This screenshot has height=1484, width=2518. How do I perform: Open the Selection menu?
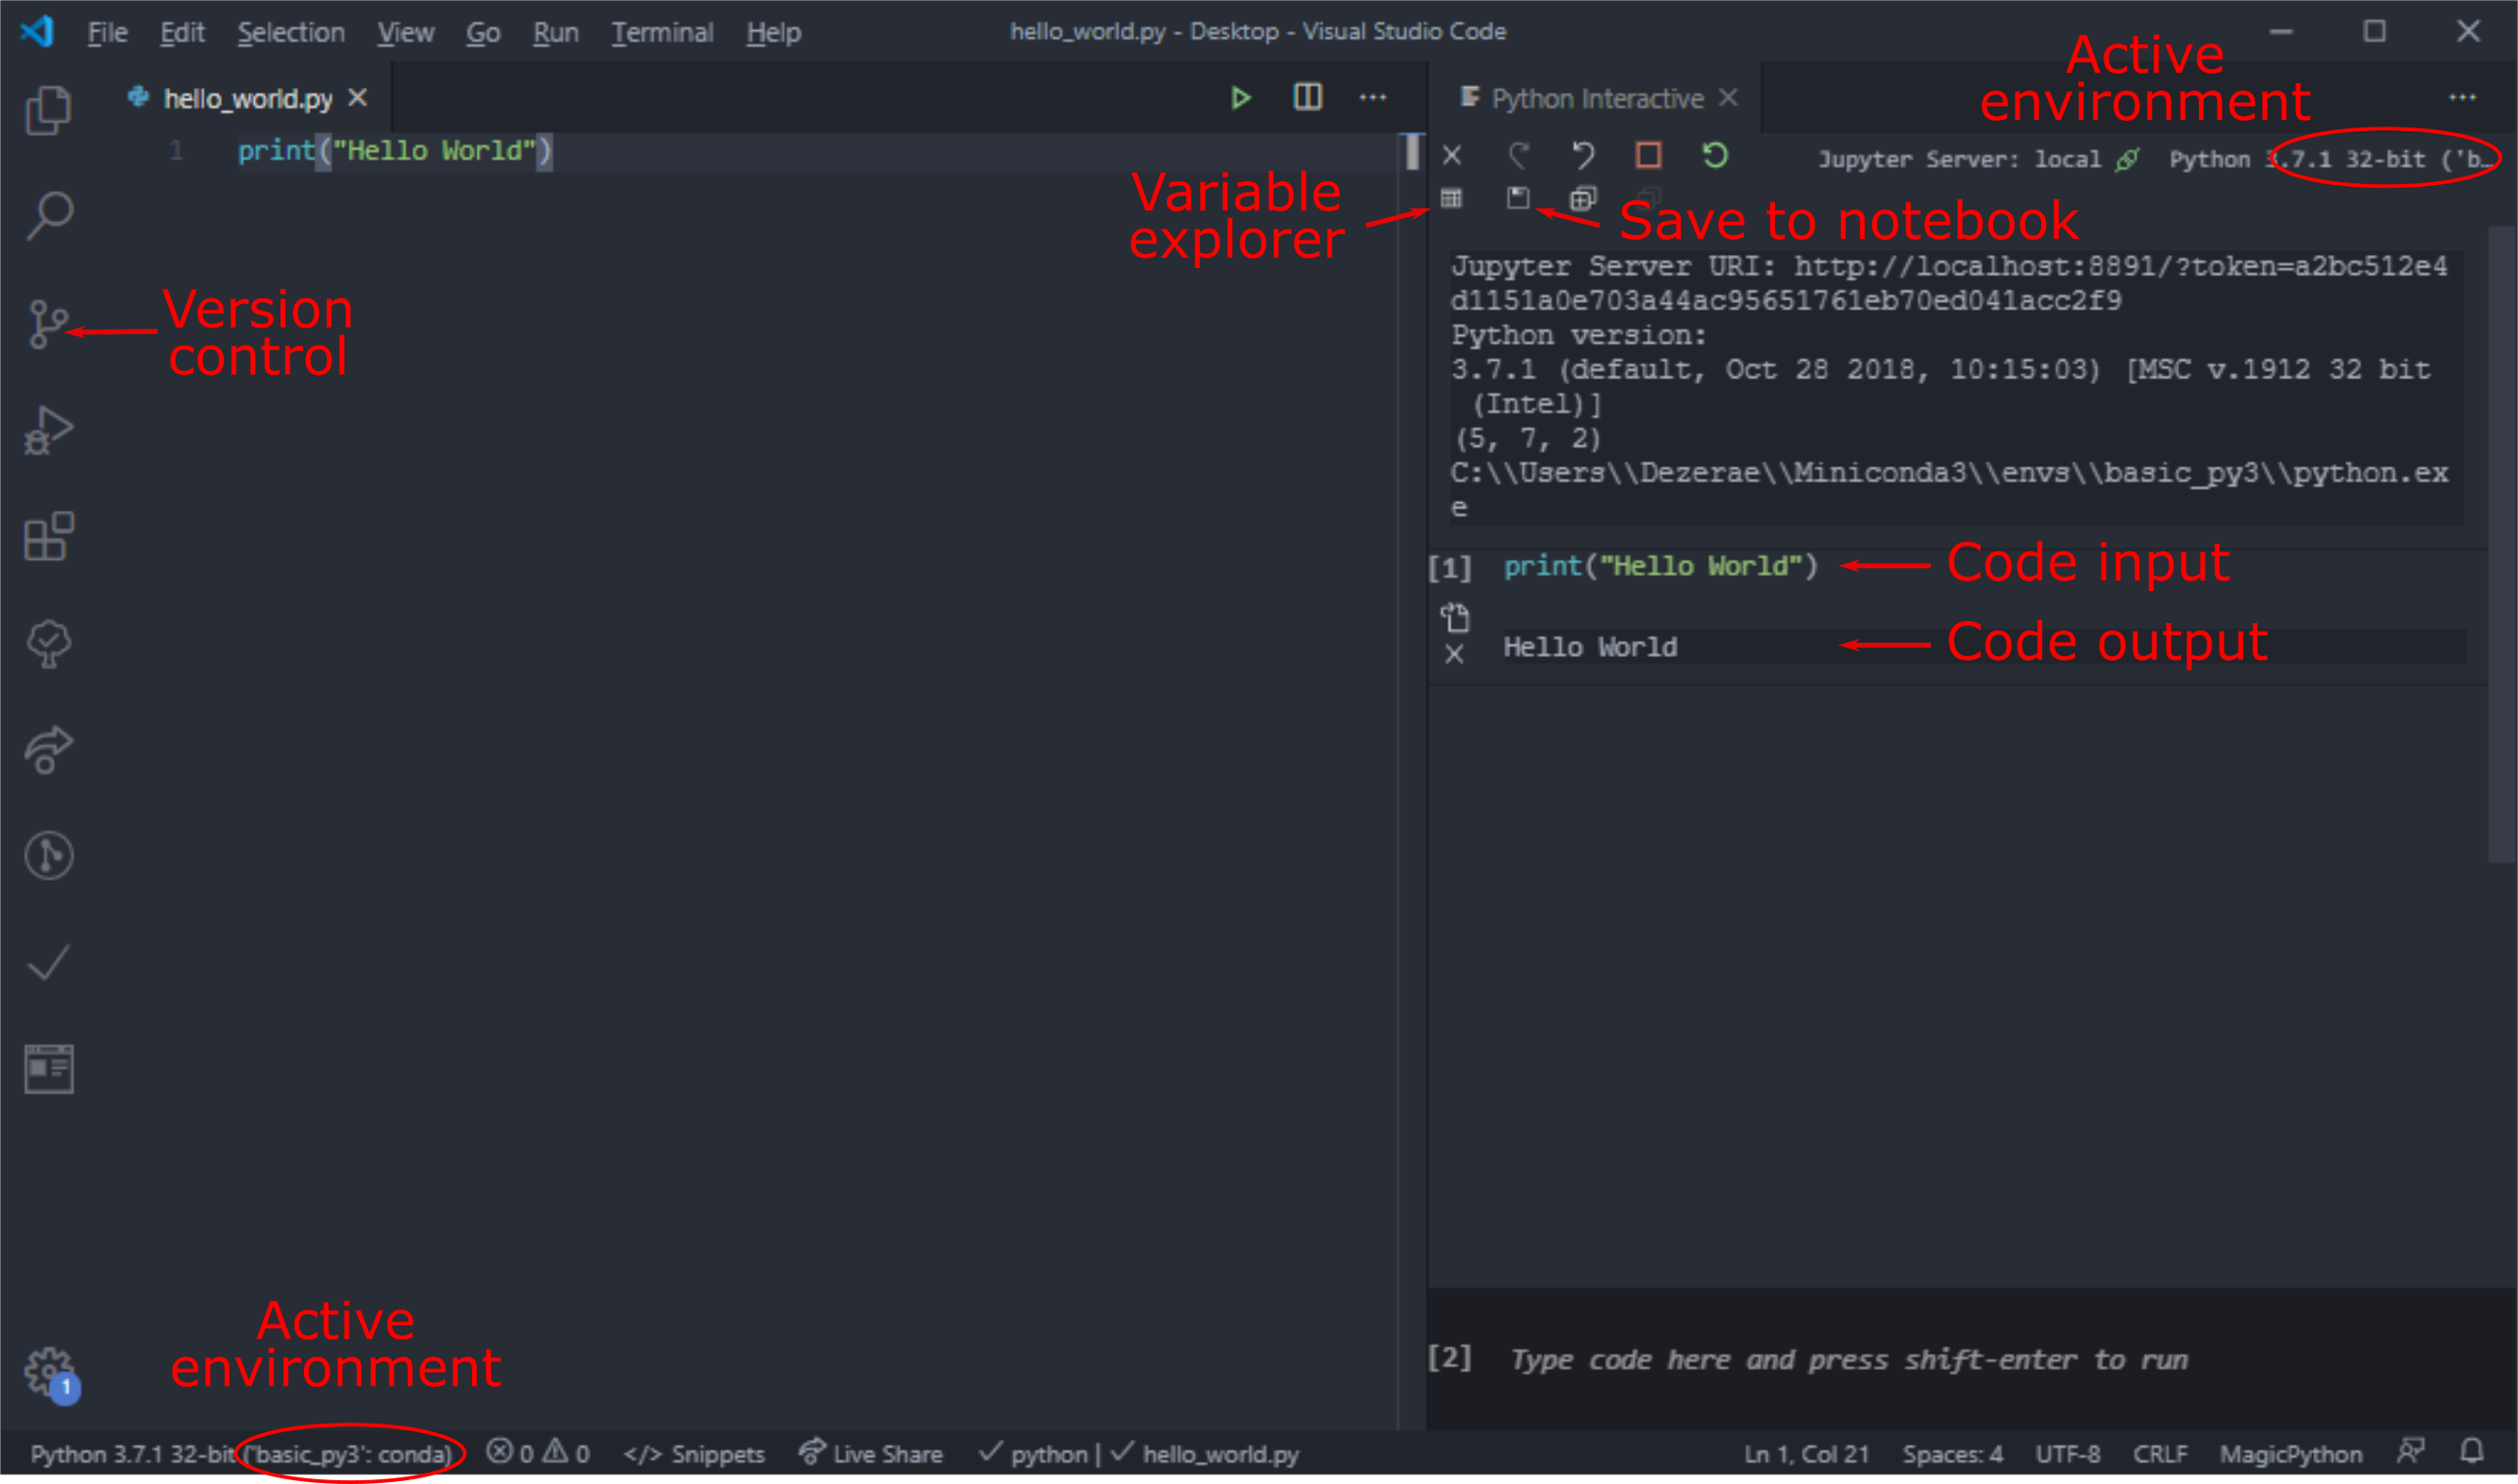pyautogui.click(x=291, y=32)
